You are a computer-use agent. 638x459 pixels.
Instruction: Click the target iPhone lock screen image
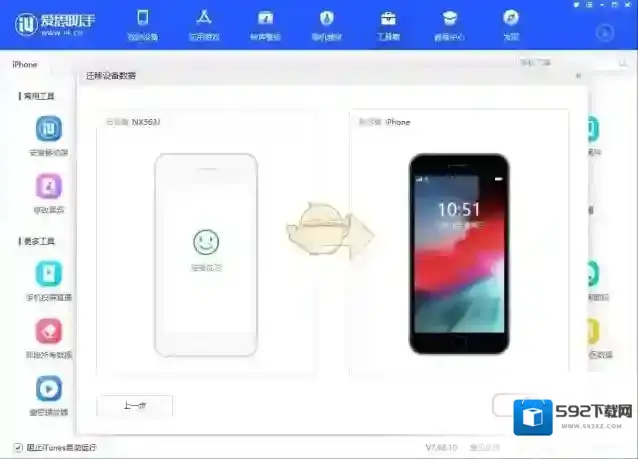pos(459,254)
